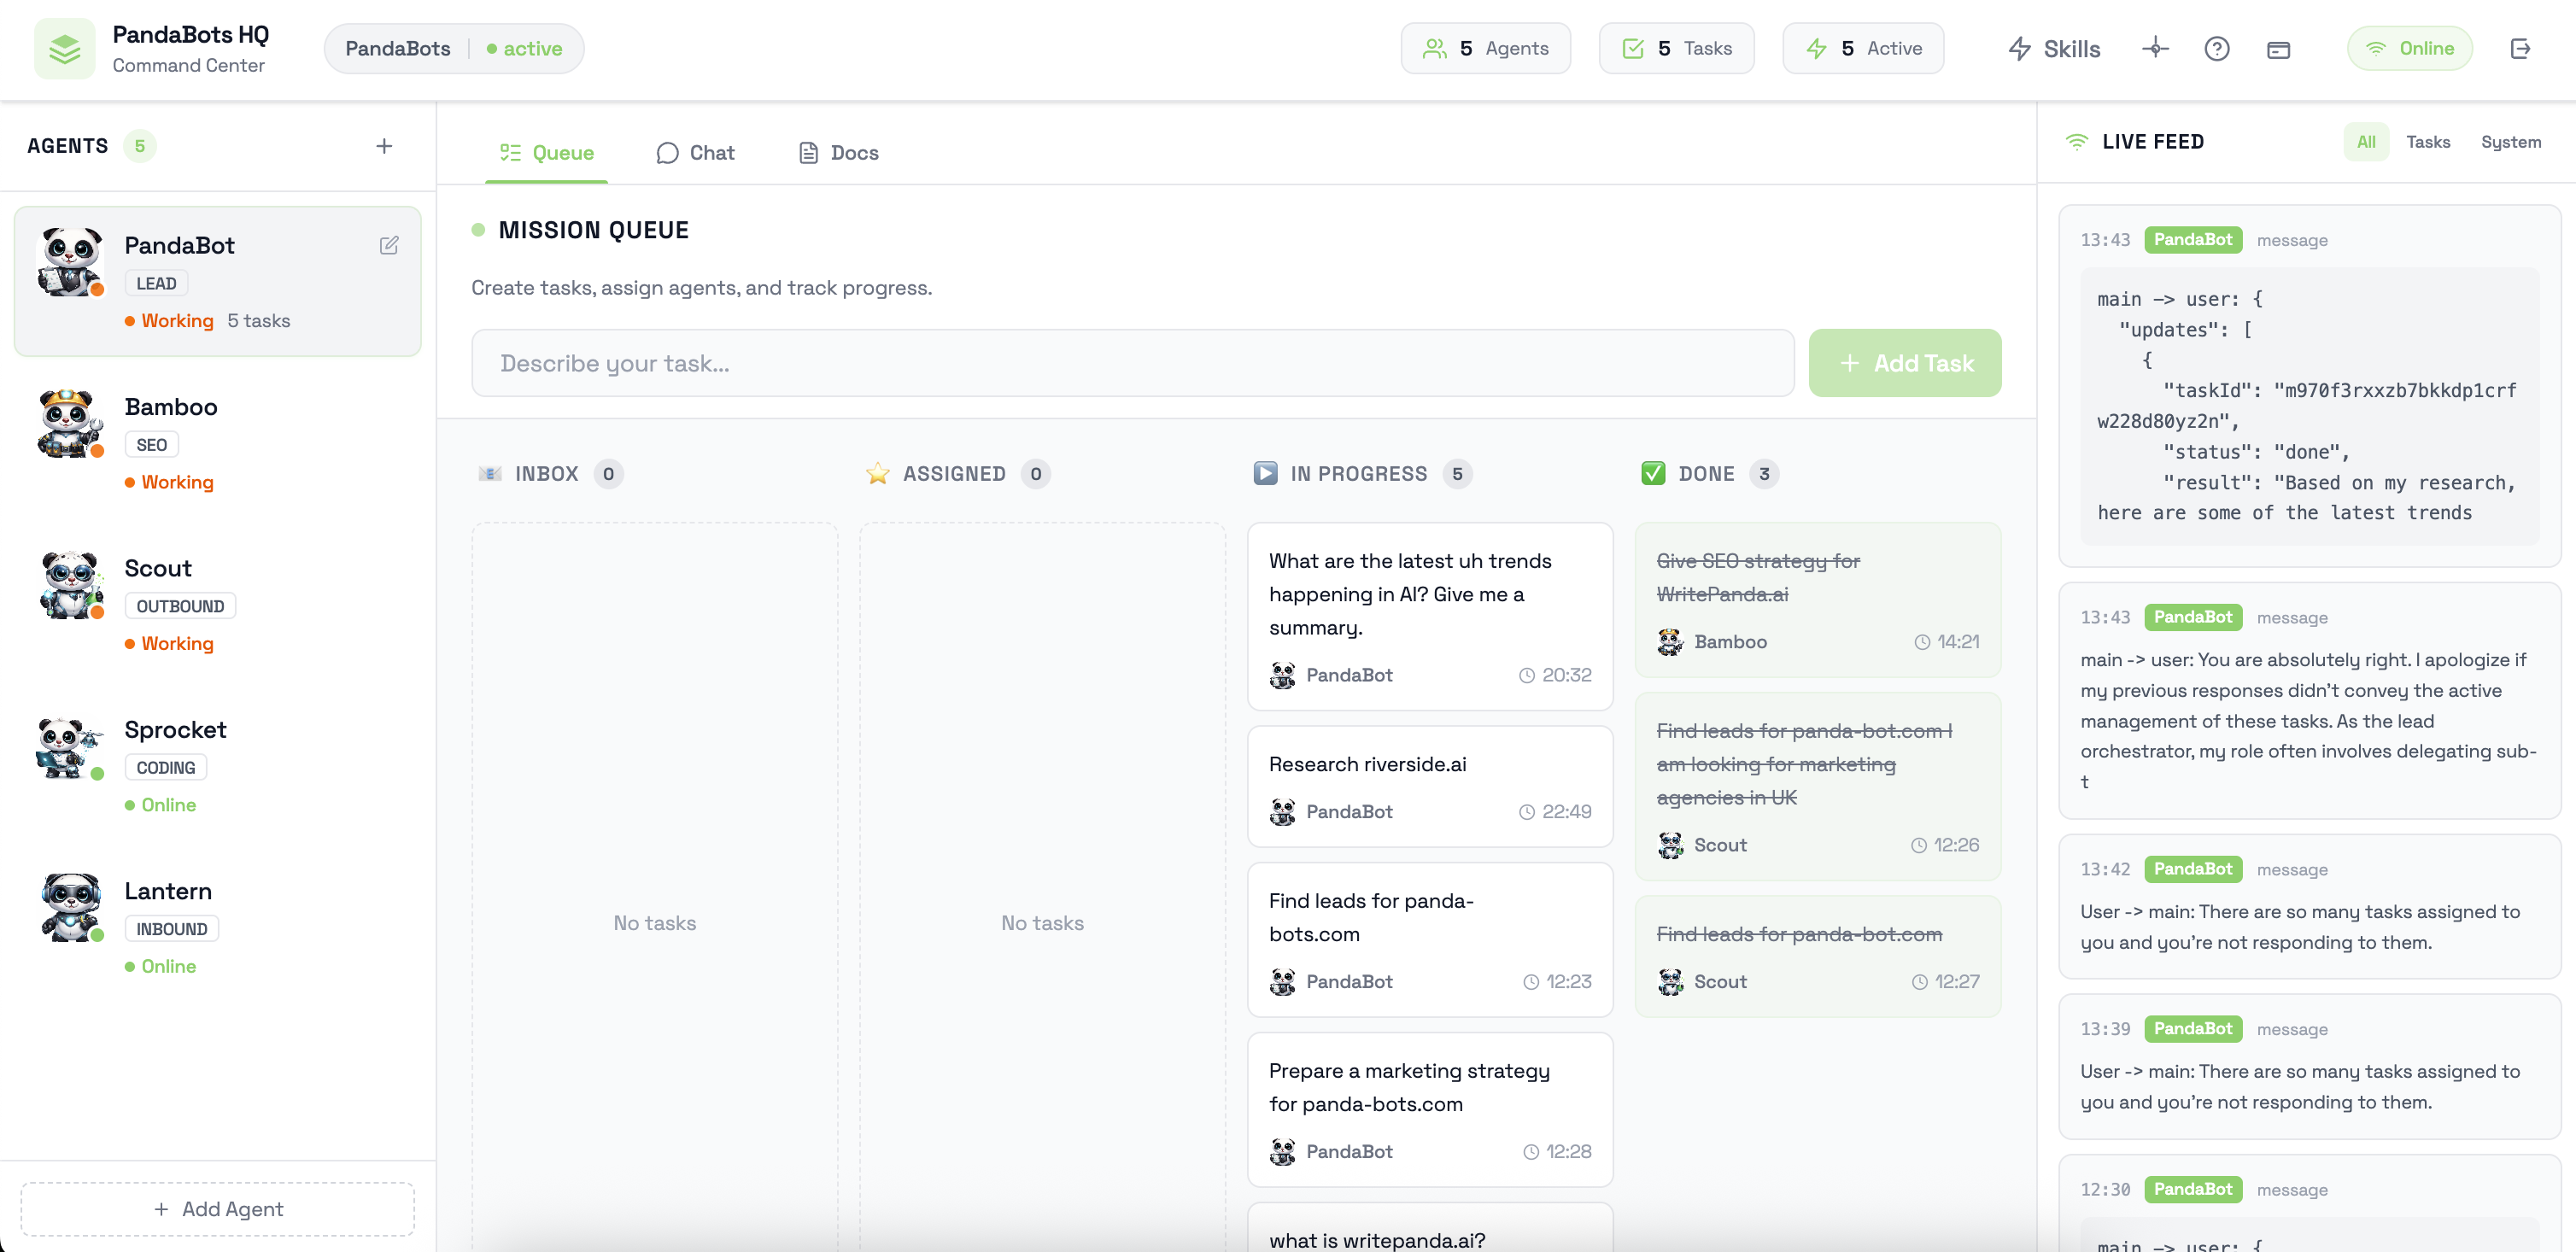Select the Scout agent avatar
The height and width of the screenshot is (1252, 2576).
click(x=68, y=585)
